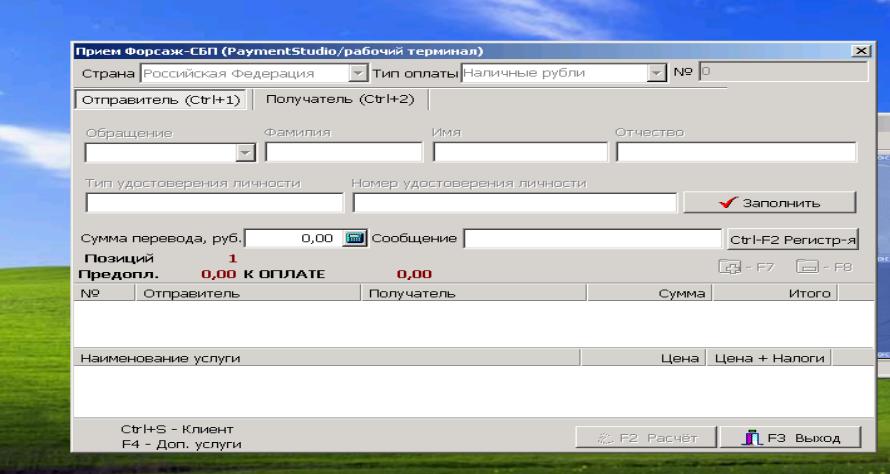The height and width of the screenshot is (474, 890).
Task: Open the Обращение salutation dropdown
Action: [x=245, y=153]
